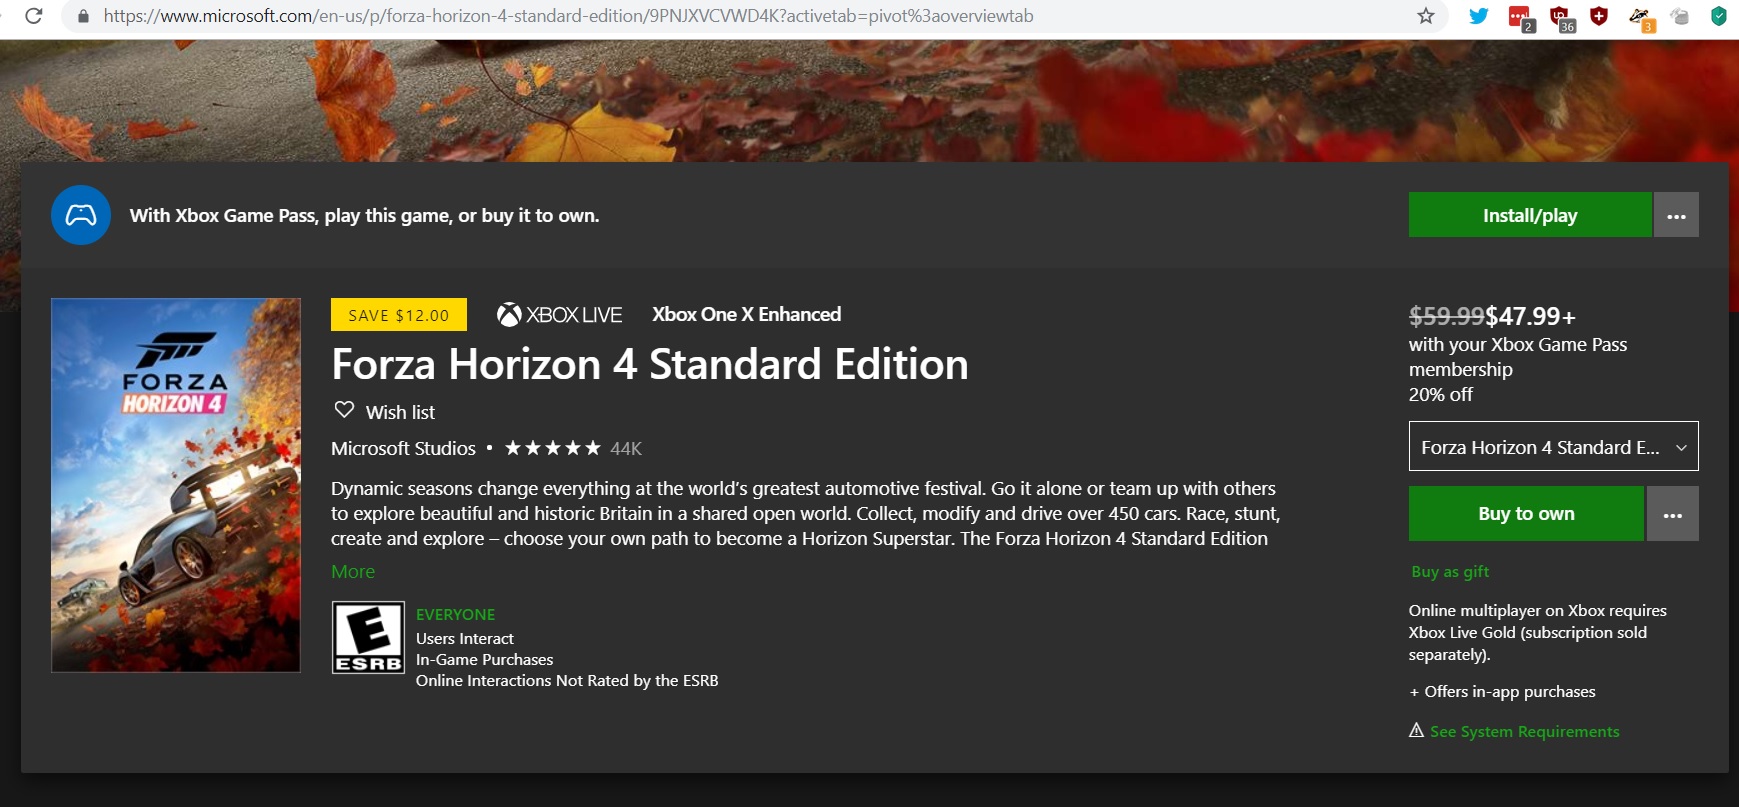Expand the Forza Horizon 4 edition dropdown
This screenshot has height=807, width=1739.
point(1554,446)
